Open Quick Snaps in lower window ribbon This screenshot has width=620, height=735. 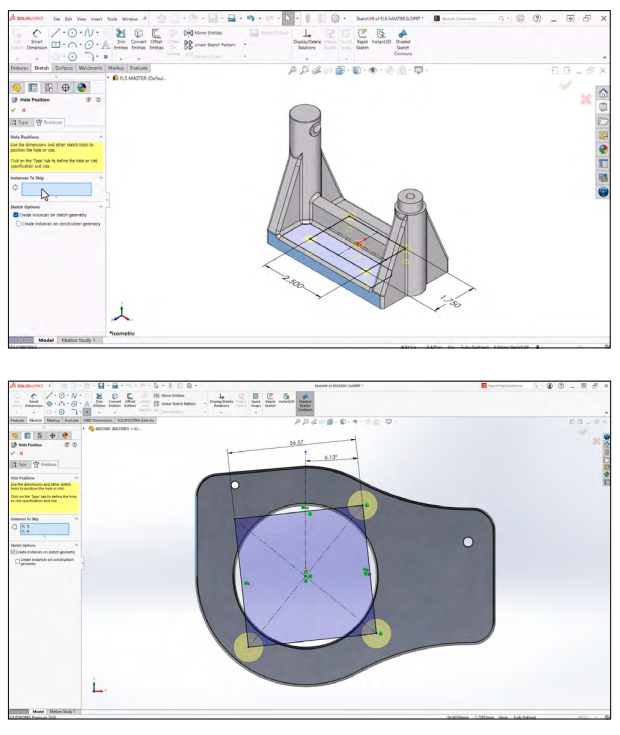(x=256, y=402)
